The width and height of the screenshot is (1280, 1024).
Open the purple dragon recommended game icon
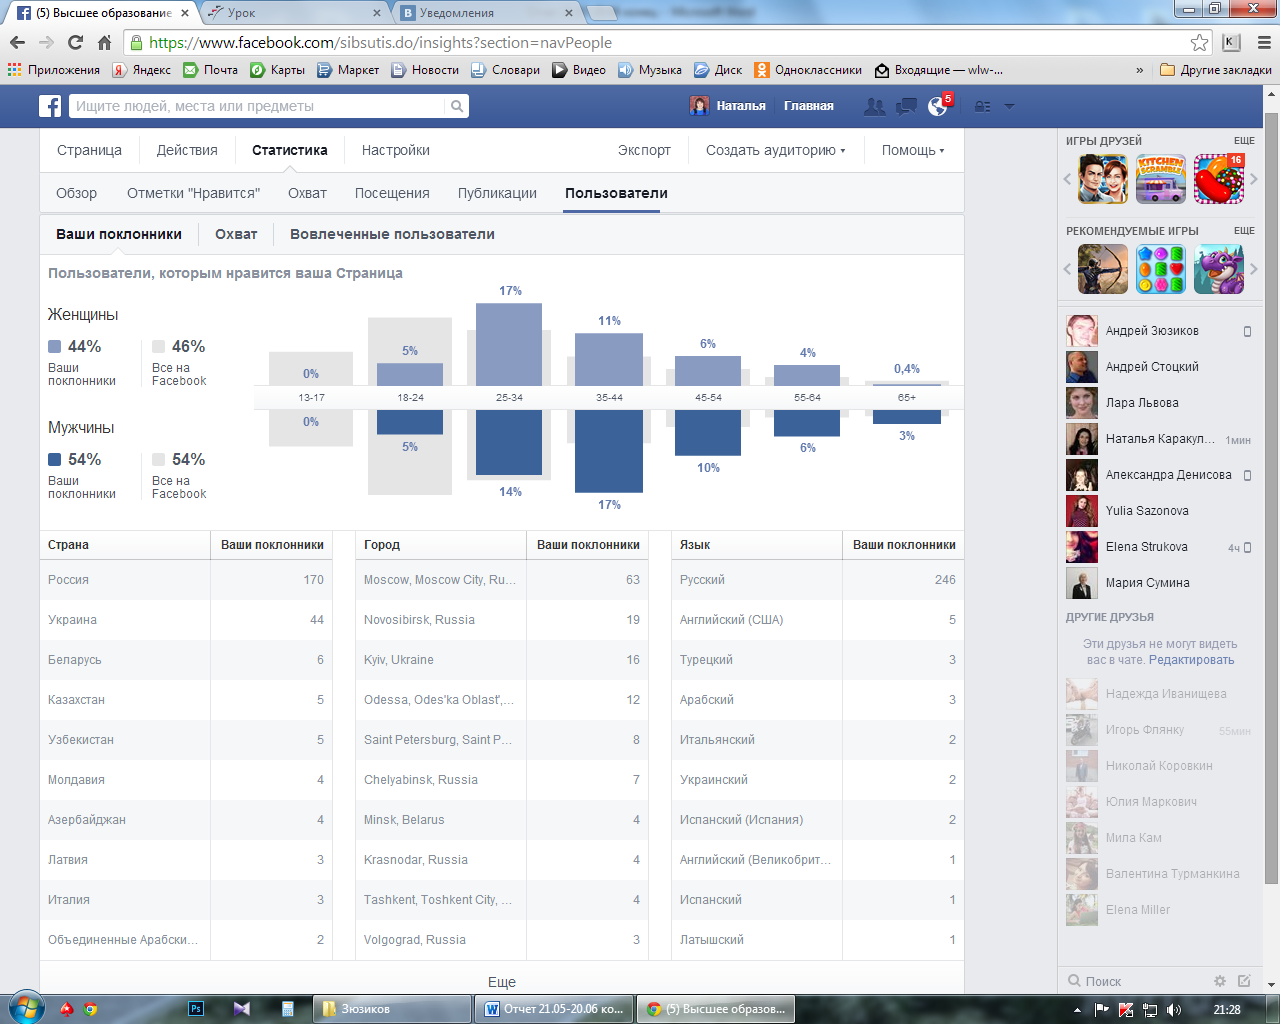click(1219, 269)
